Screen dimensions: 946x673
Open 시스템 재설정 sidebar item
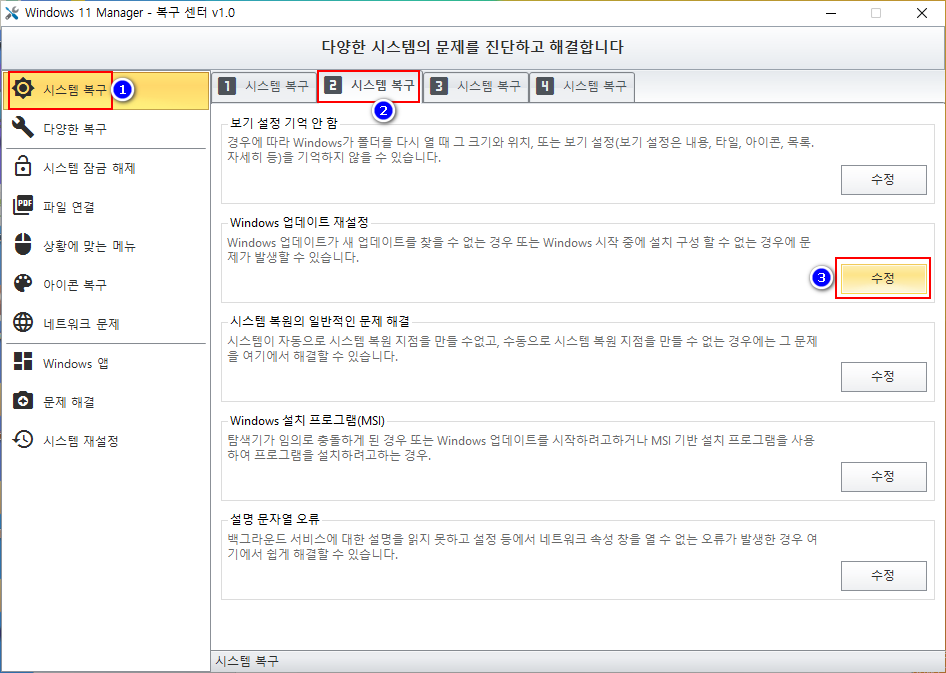(106, 441)
